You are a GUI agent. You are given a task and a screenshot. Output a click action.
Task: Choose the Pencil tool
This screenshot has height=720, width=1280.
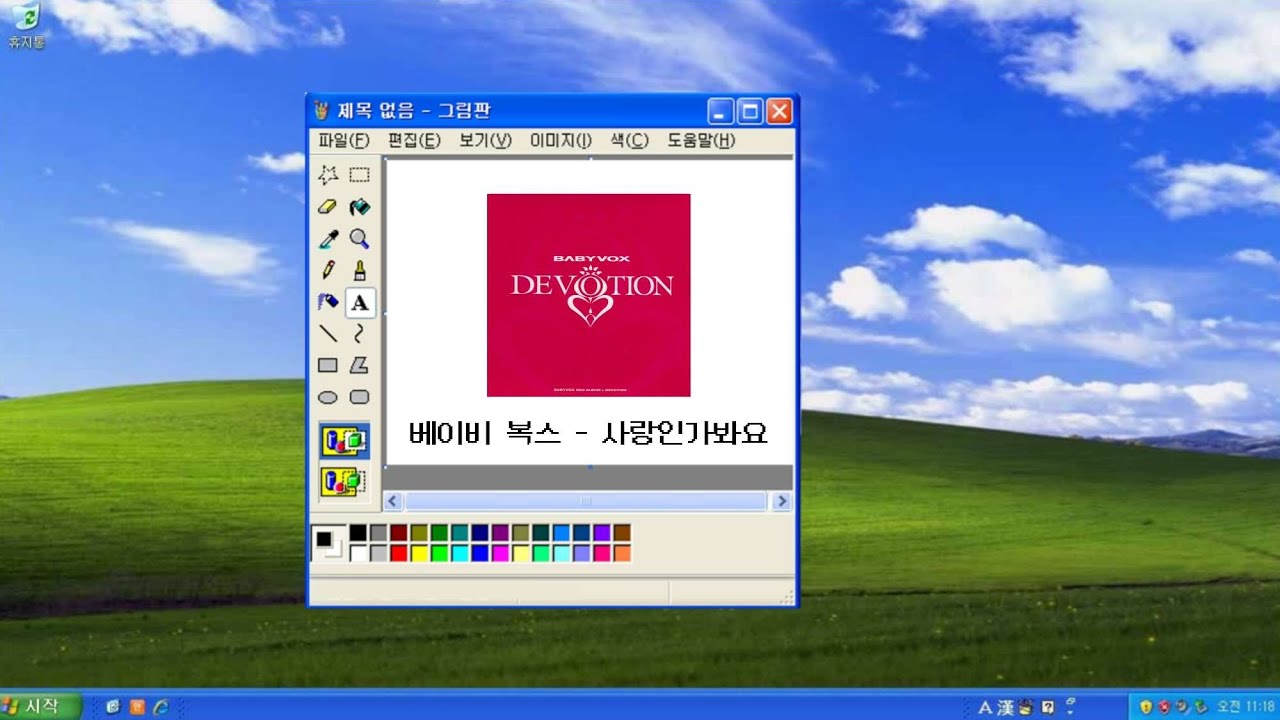328,270
